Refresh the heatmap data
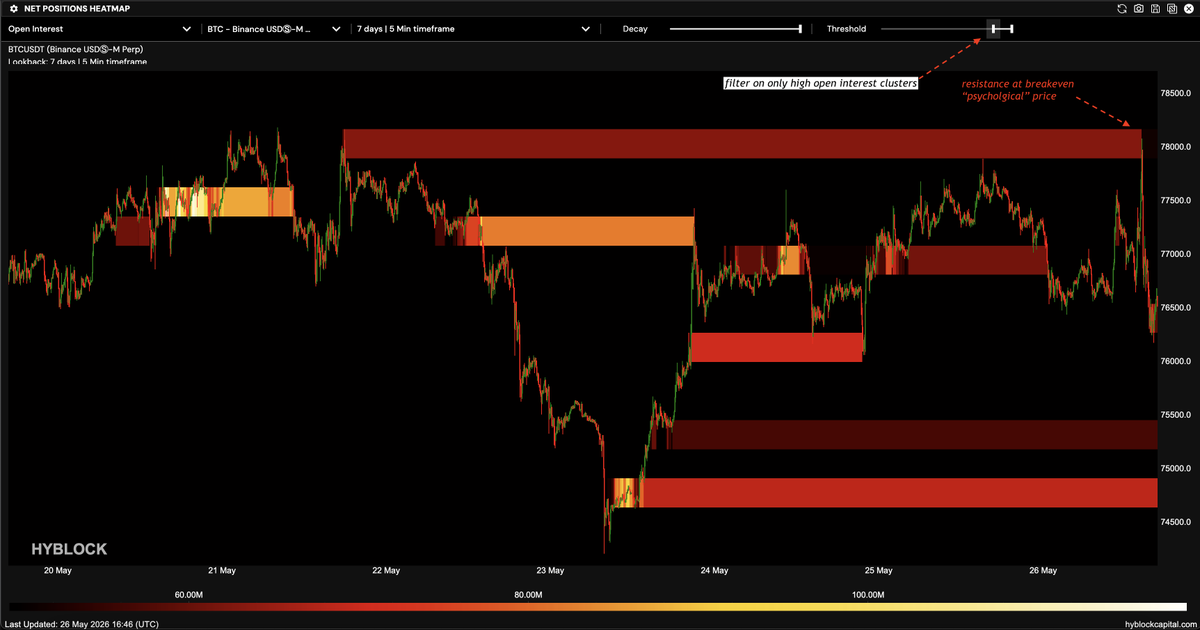Screen dimensions: 1200x630 pos(1123,9)
